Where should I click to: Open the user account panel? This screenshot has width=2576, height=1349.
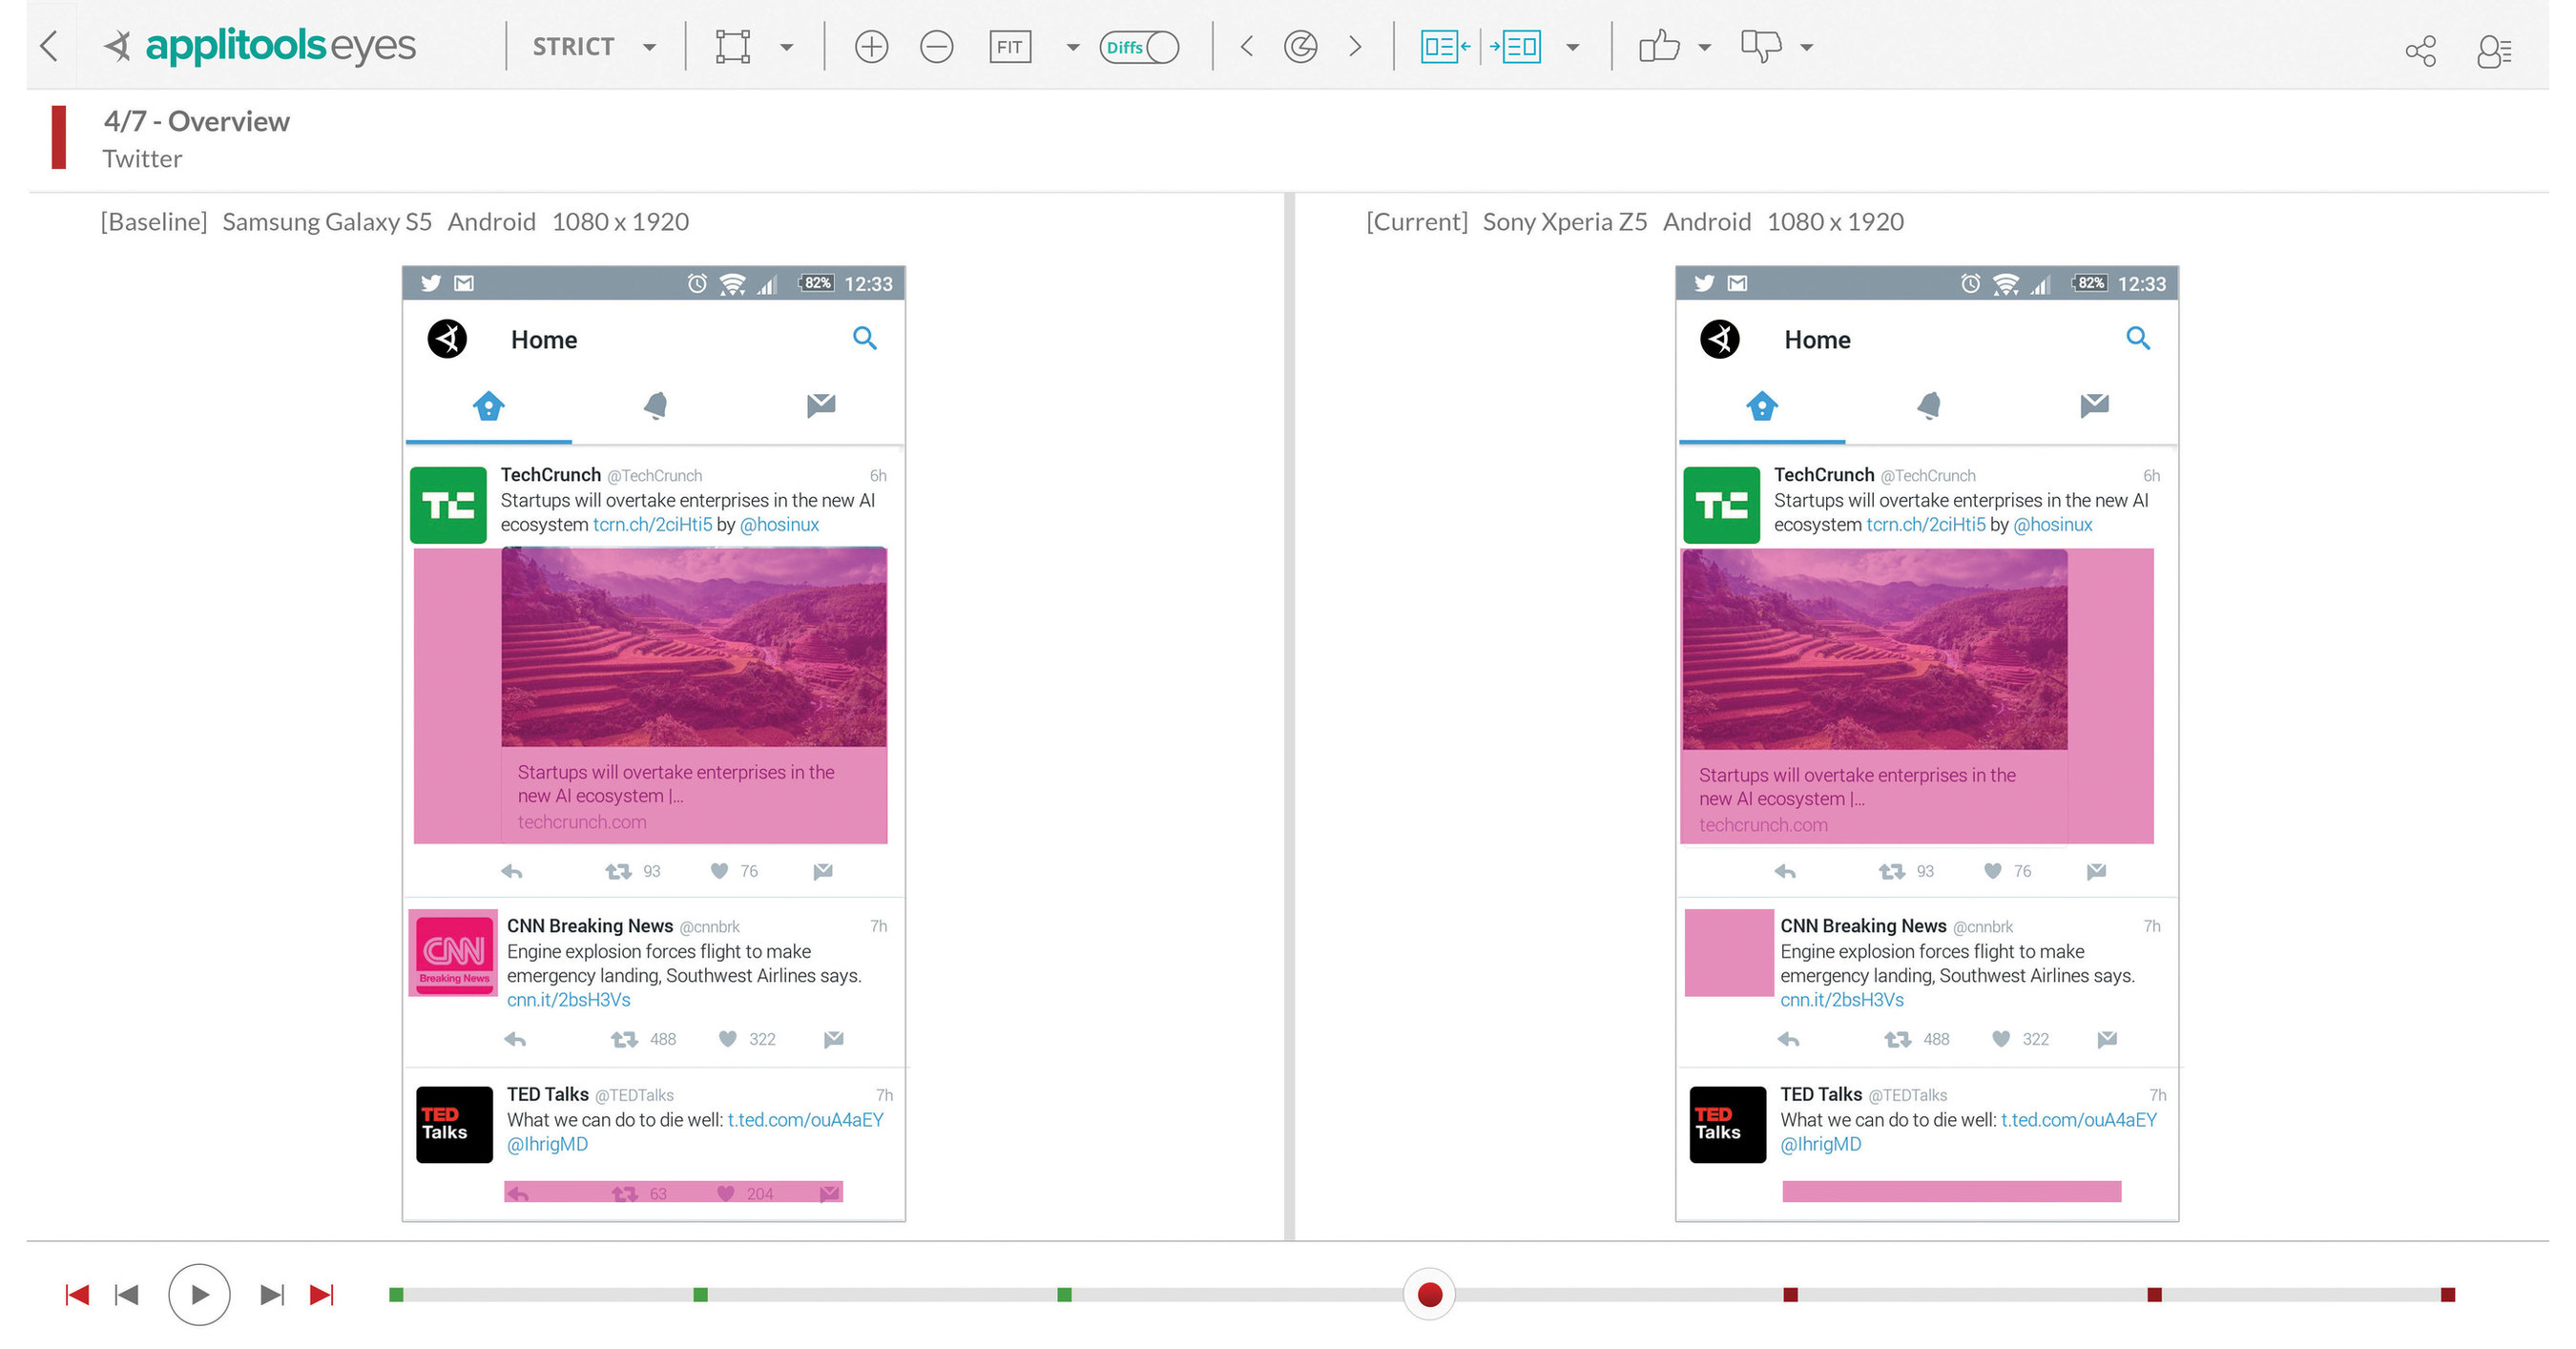[x=2494, y=48]
